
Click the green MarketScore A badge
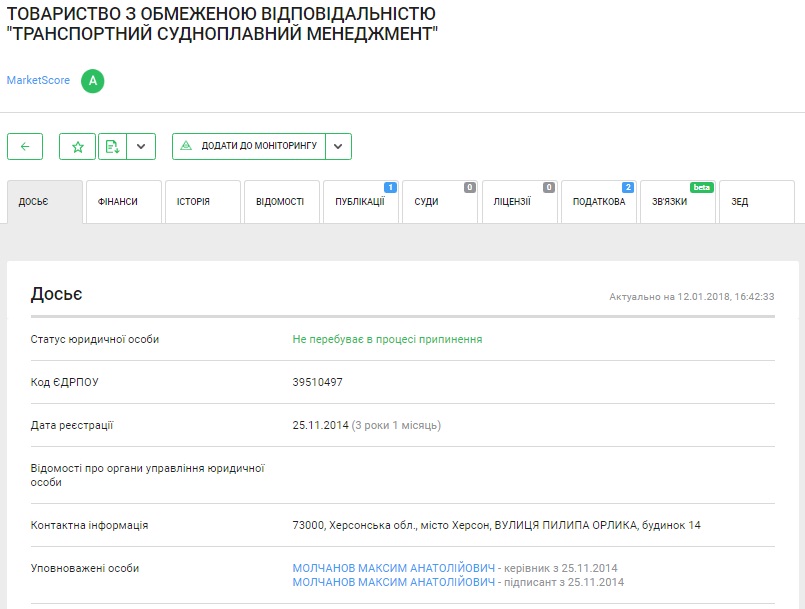pyautogui.click(x=93, y=81)
